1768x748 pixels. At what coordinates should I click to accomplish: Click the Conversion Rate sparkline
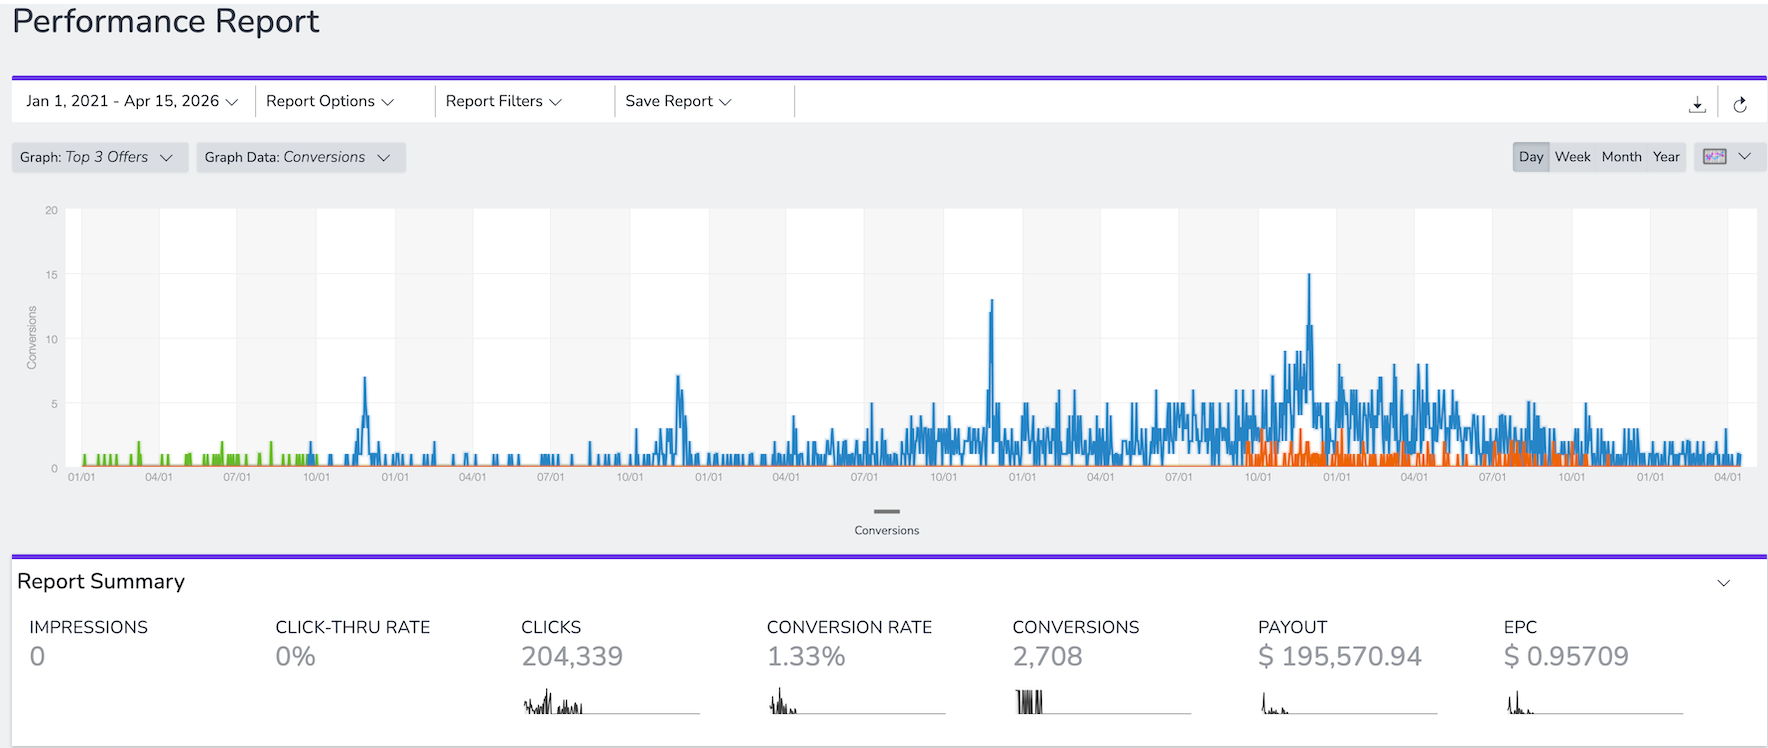pos(855,702)
